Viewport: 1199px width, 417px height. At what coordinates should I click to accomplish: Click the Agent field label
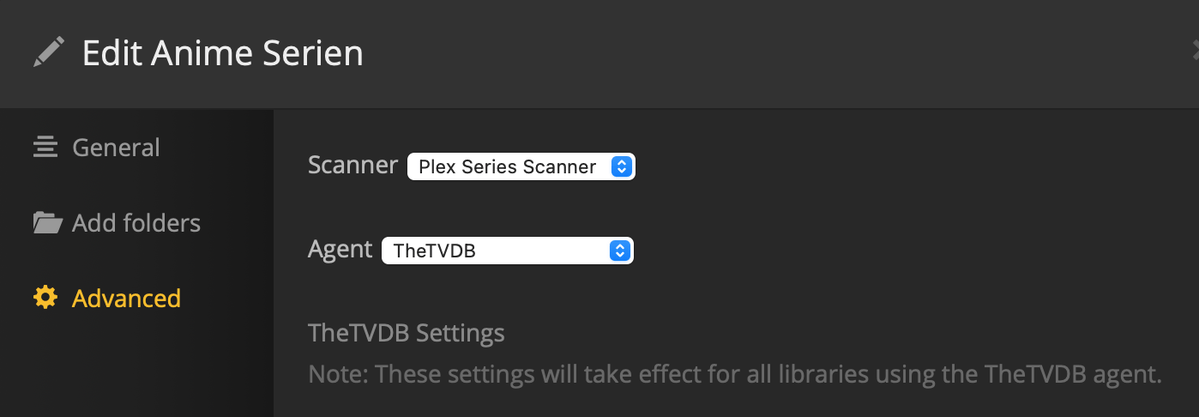point(340,249)
